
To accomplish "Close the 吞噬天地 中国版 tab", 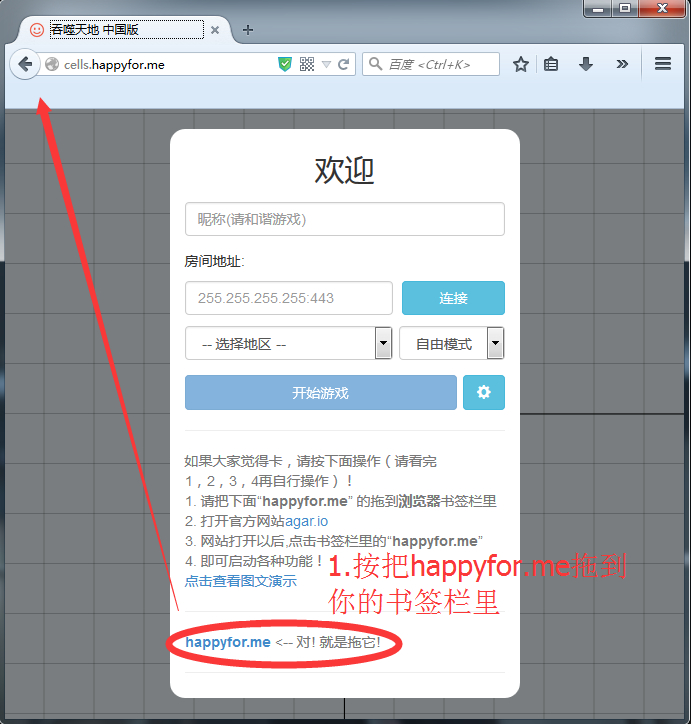I will [215, 30].
